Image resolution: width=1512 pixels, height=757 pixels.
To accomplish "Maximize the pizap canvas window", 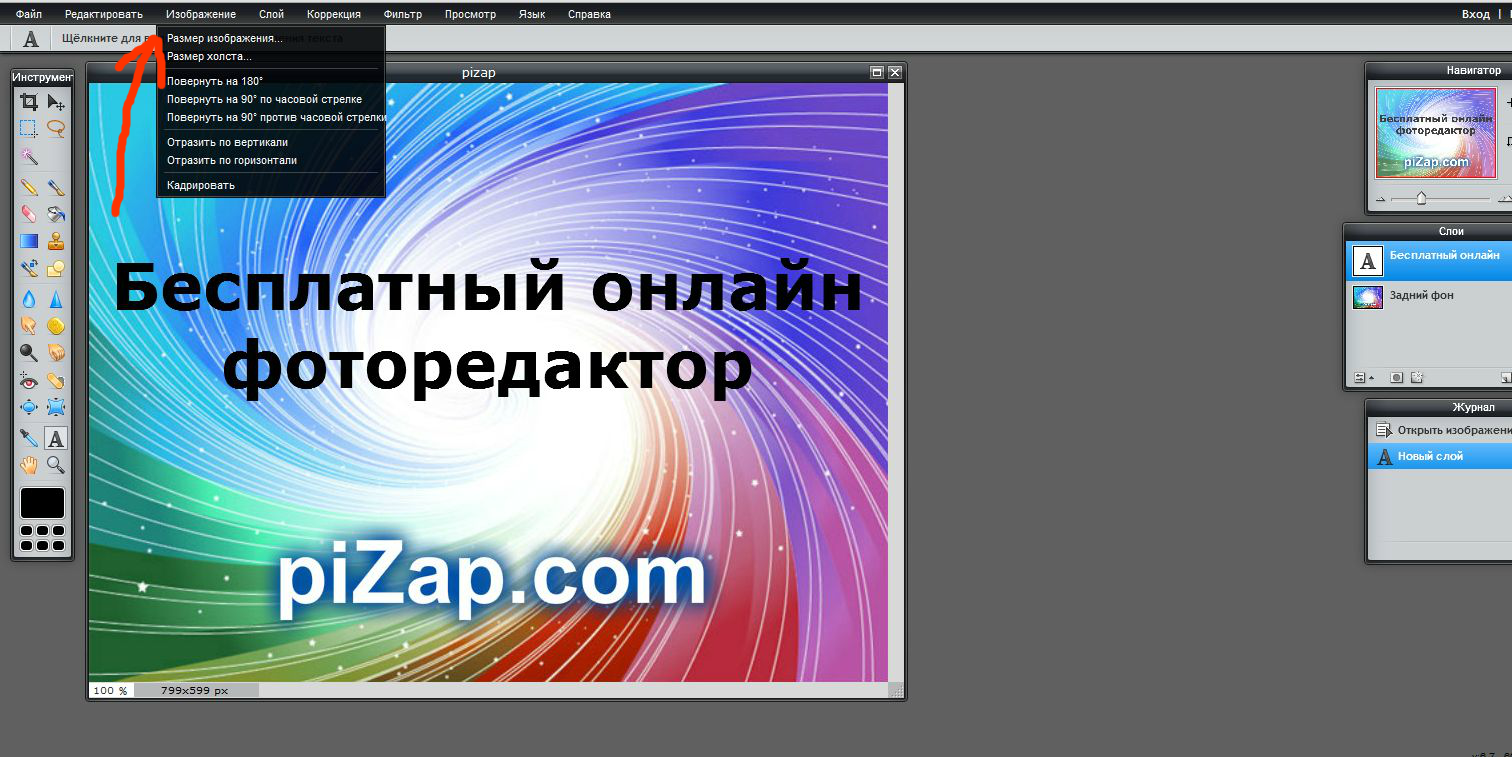I will tap(877, 72).
